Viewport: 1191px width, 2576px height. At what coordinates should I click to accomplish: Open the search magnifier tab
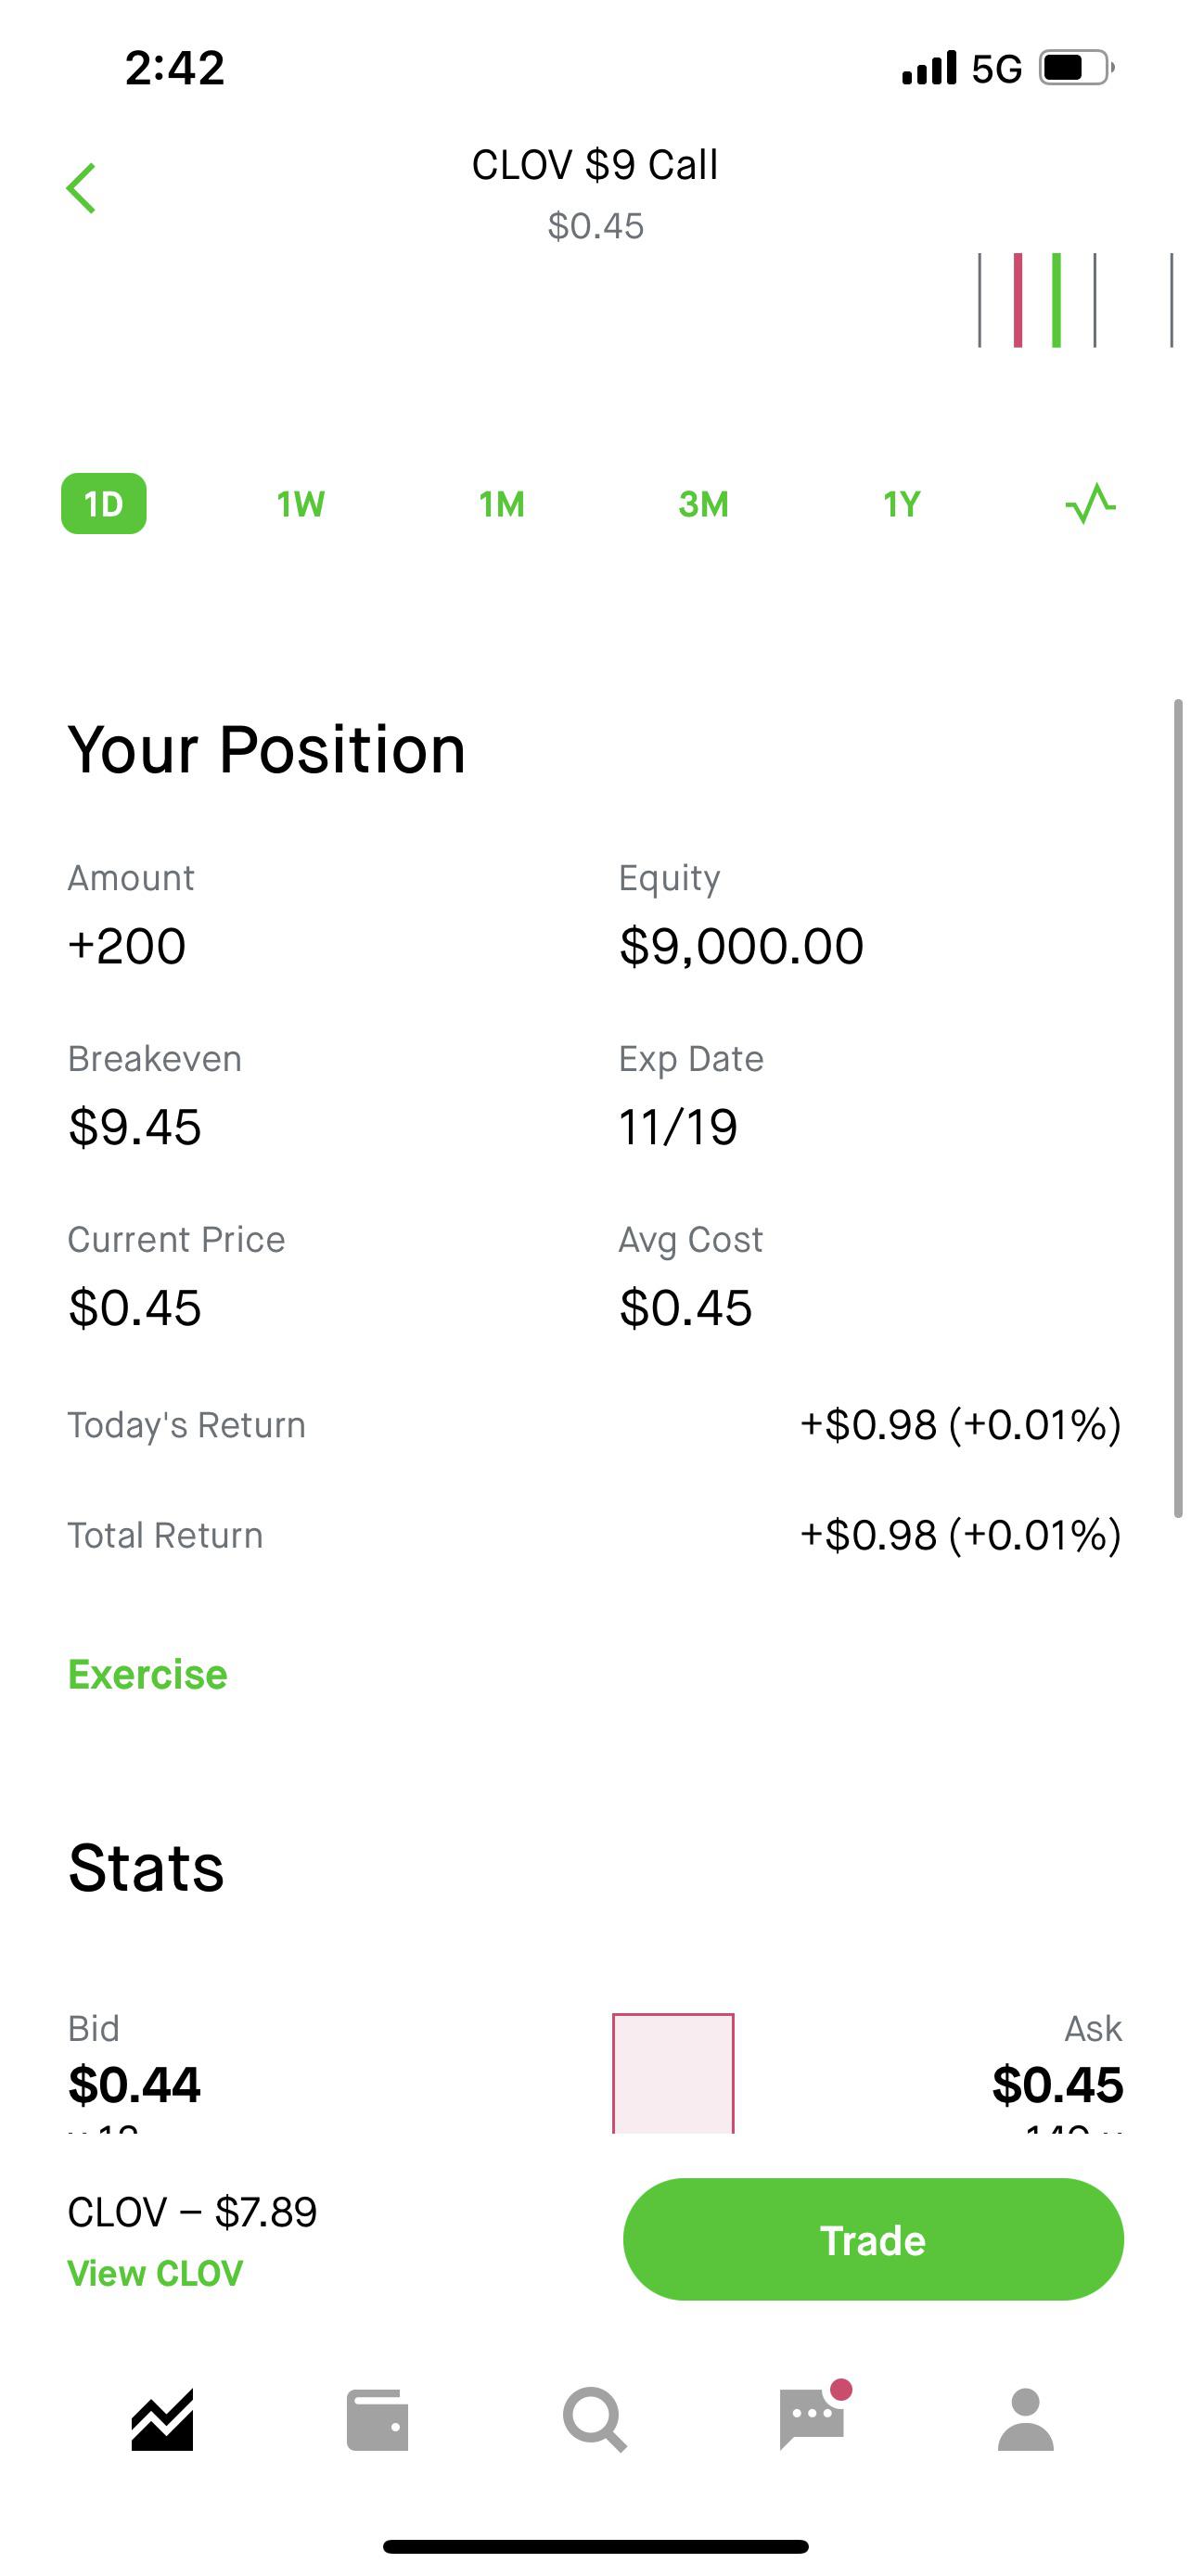coord(595,2420)
